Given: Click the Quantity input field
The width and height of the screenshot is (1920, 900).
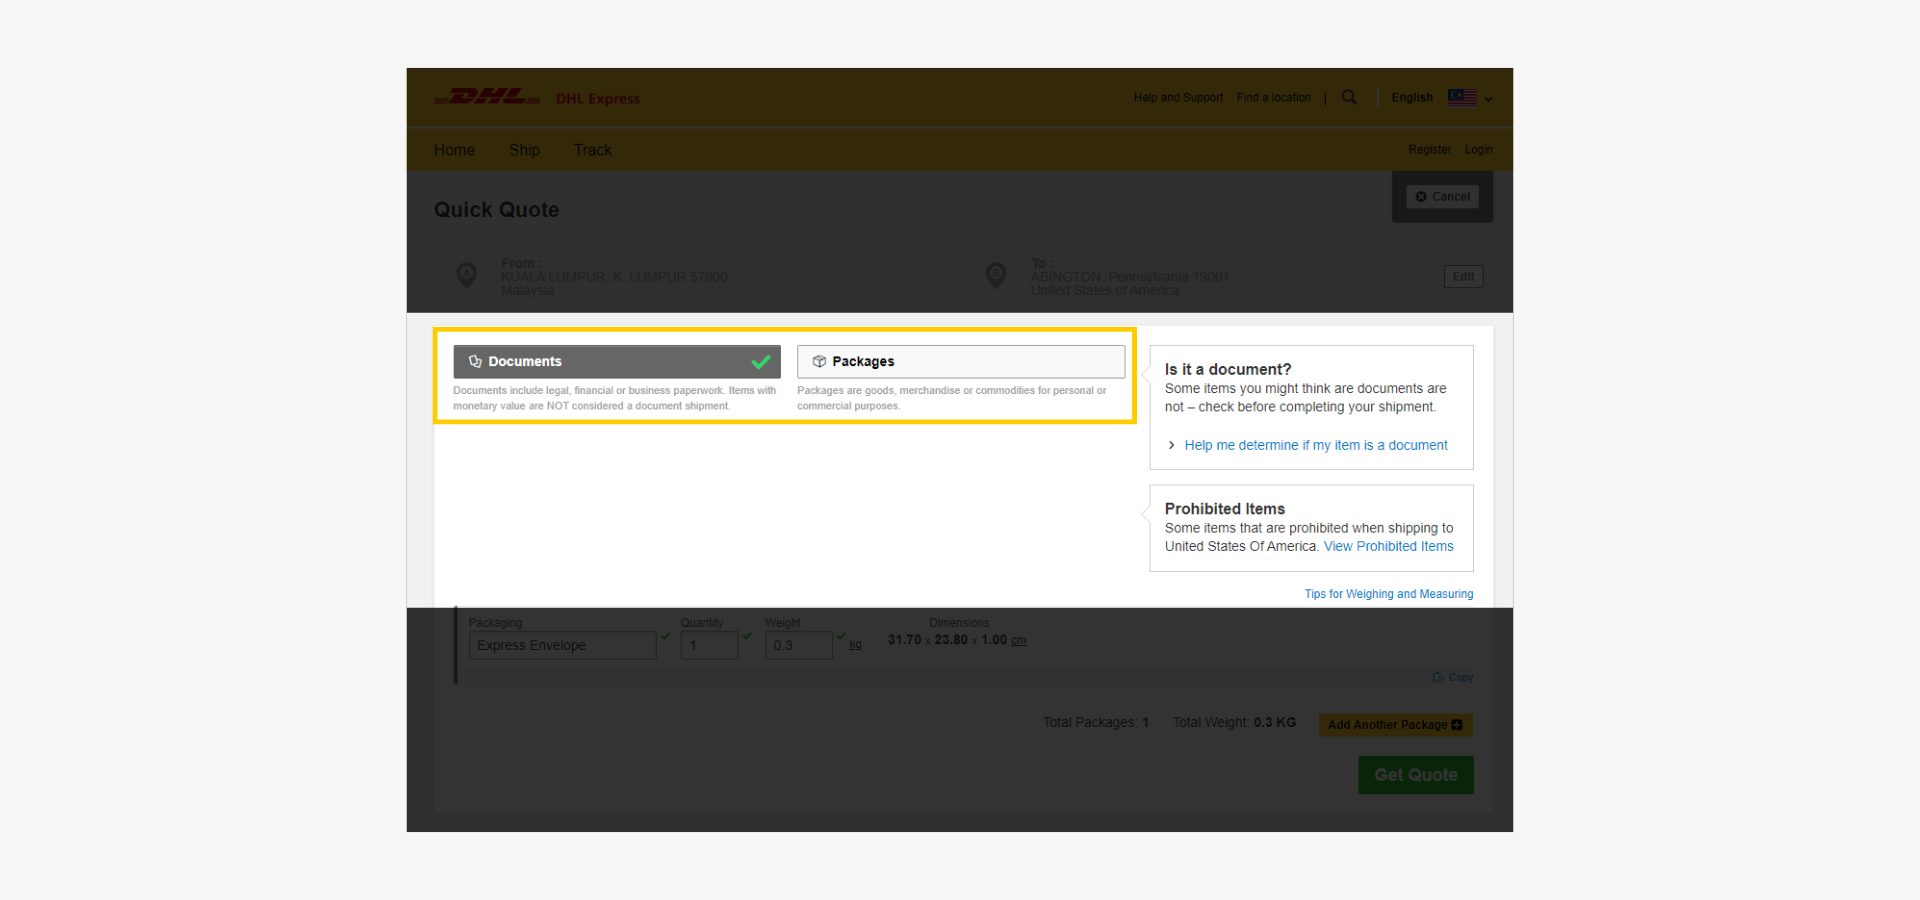Looking at the screenshot, I should point(709,645).
